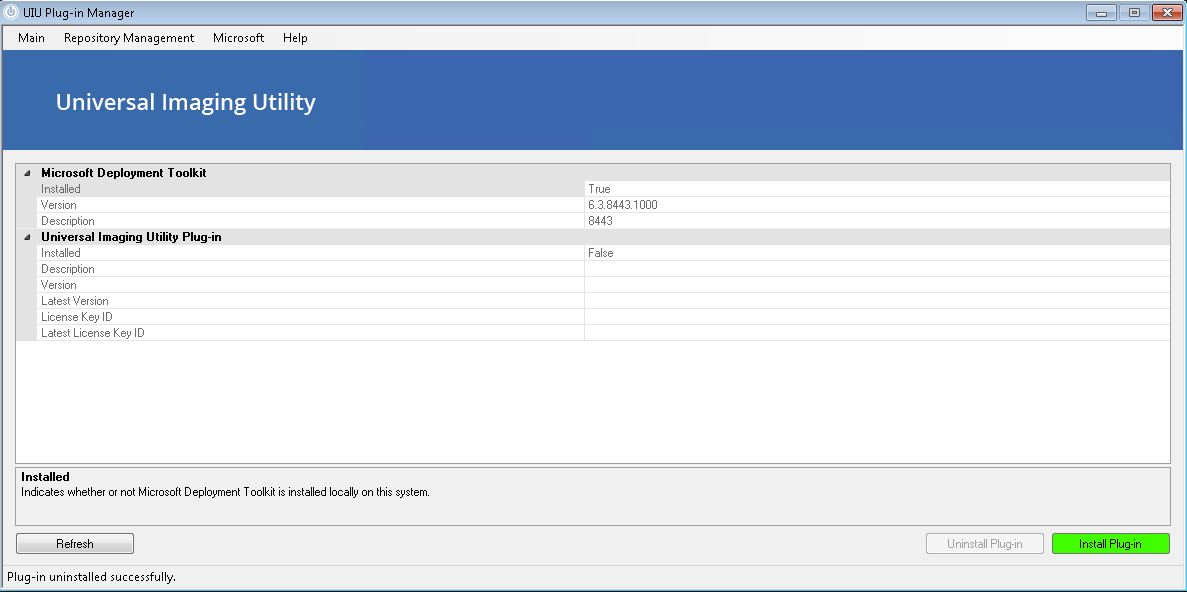This screenshot has width=1187, height=592.
Task: Click the Microsoft Deployment Toolkit header text
Action: 123,173
